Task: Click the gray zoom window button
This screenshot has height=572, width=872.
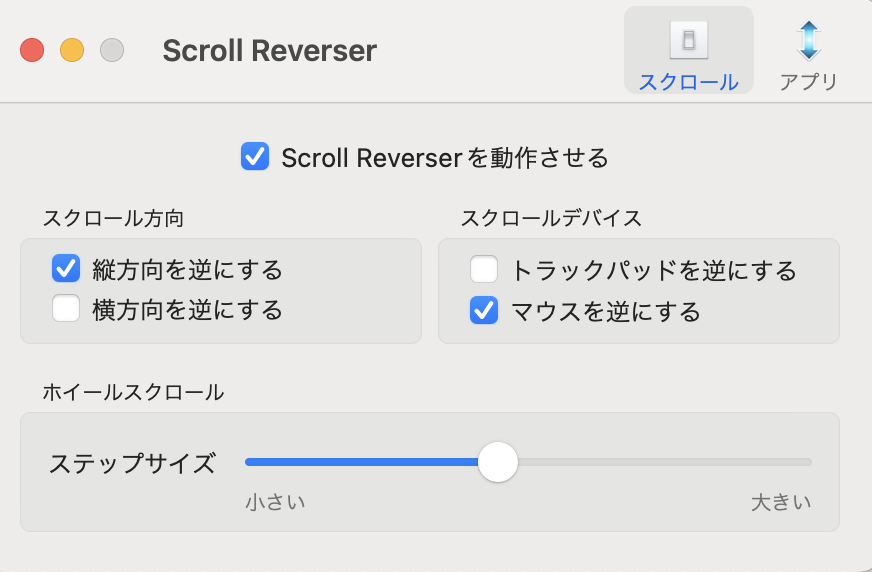Action: coord(112,50)
